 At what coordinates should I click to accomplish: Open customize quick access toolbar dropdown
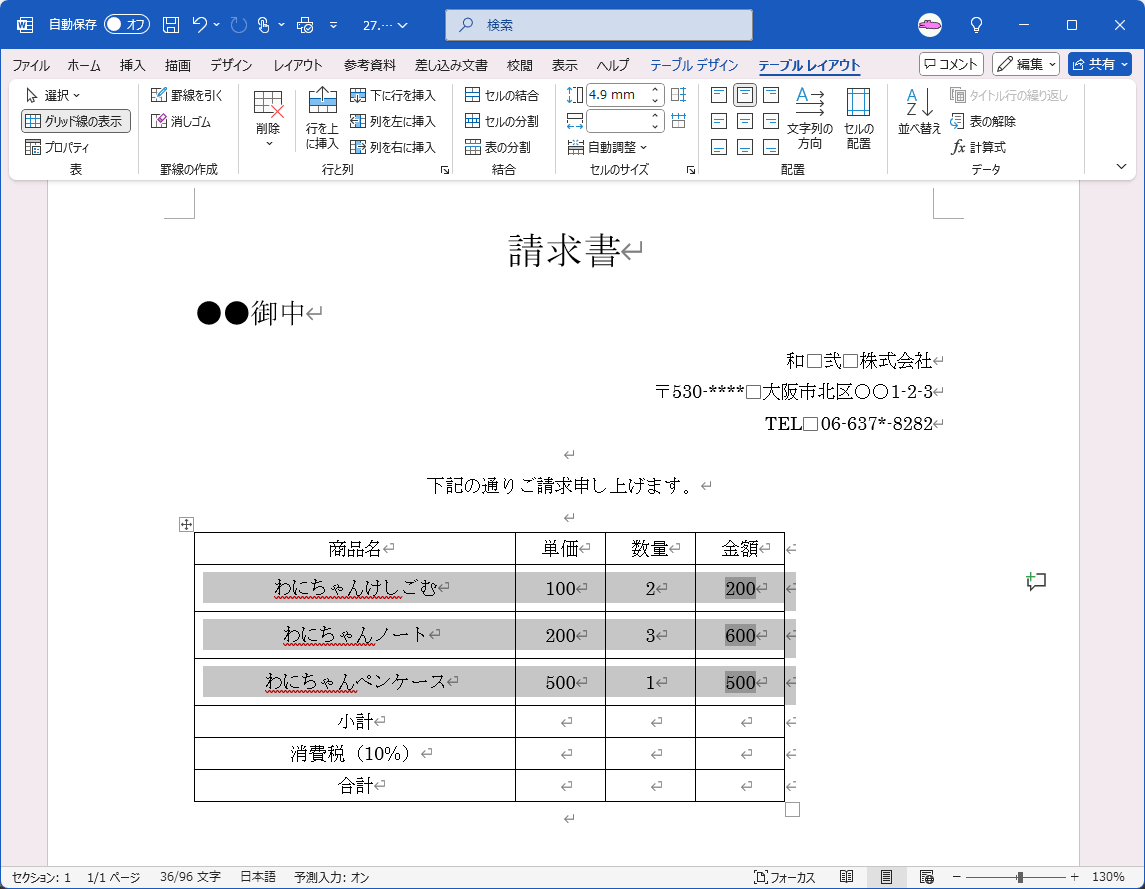(333, 25)
